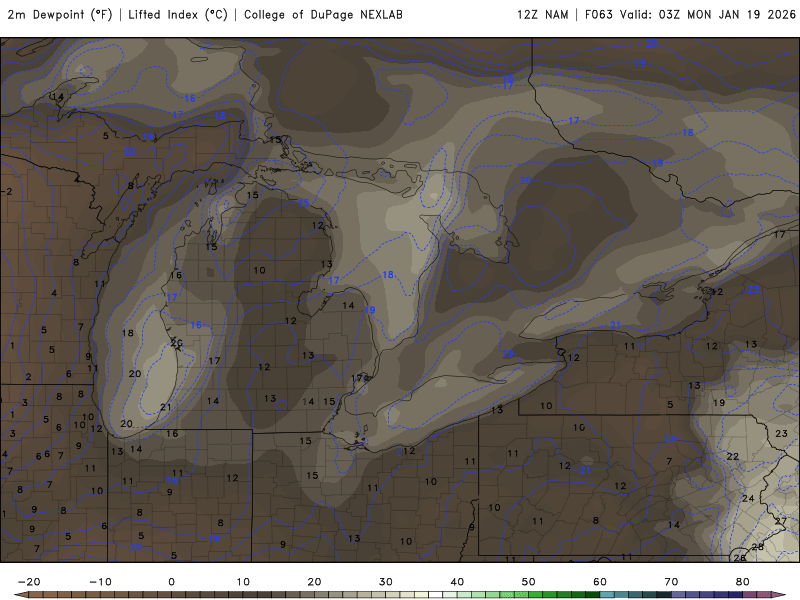The height and width of the screenshot is (600, 800).
Task: Click the black "21" value near Lake Michigan
Action: (x=165, y=407)
